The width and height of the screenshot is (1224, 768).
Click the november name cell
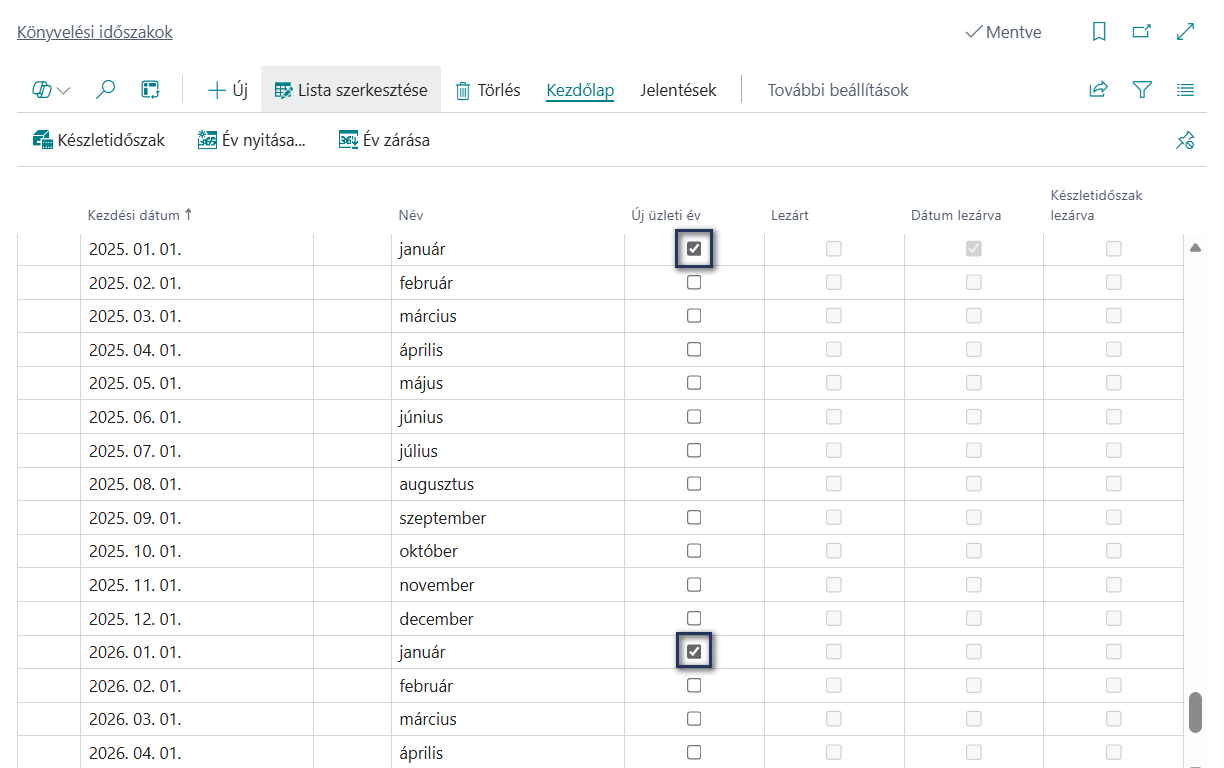pyautogui.click(x=508, y=585)
